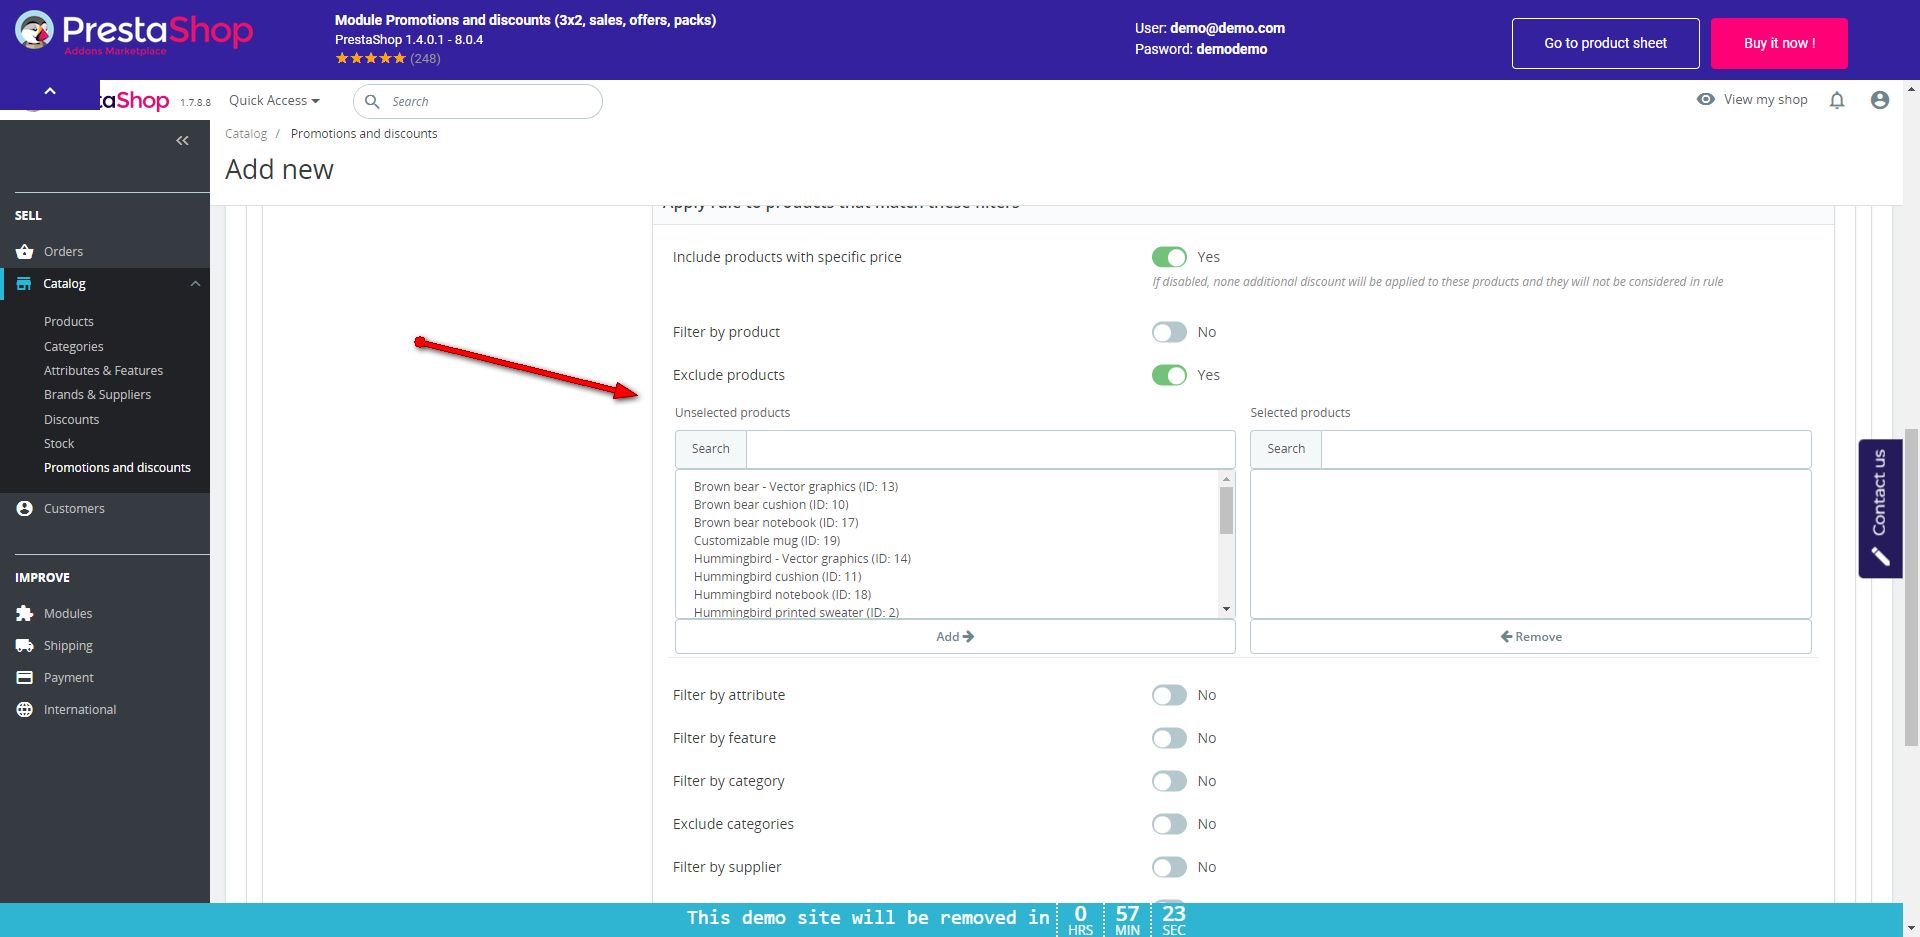Click the Add products button

coord(954,637)
